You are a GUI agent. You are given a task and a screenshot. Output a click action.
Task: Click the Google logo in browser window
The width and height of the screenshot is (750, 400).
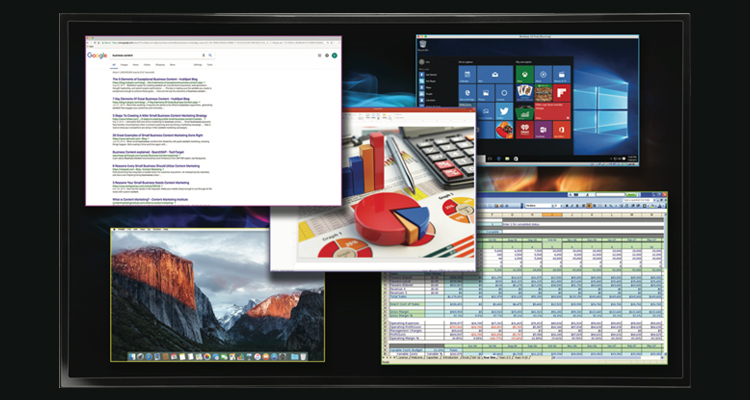[97, 56]
